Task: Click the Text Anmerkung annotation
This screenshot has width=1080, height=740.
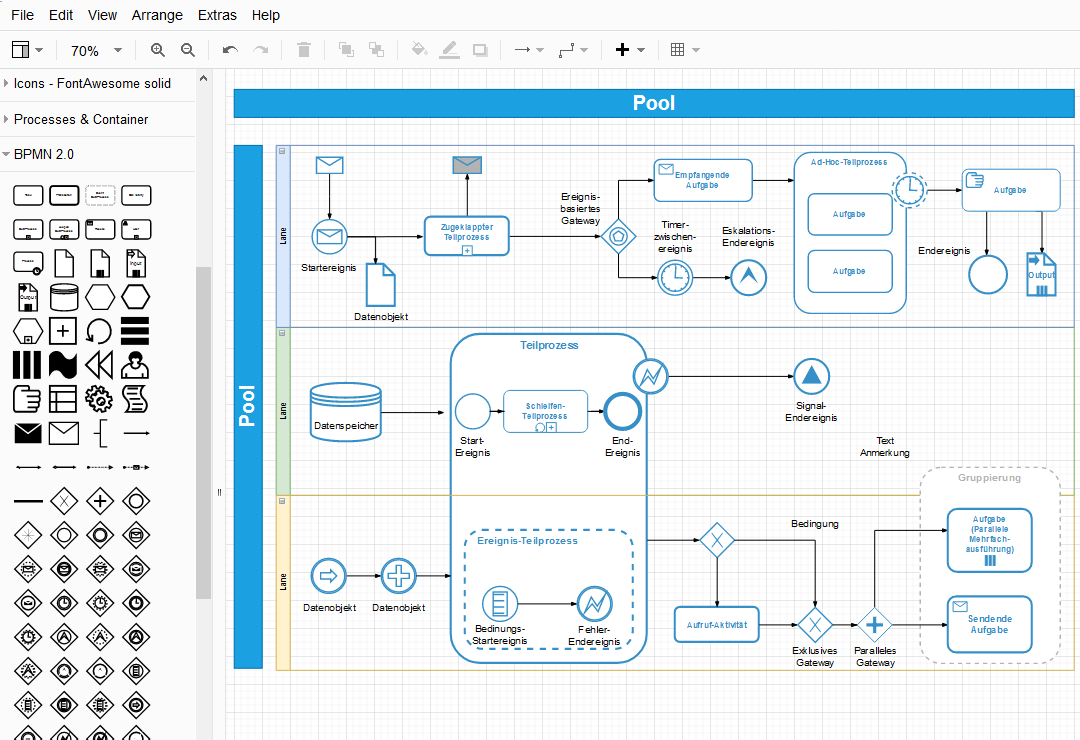Action: pyautogui.click(x=884, y=446)
